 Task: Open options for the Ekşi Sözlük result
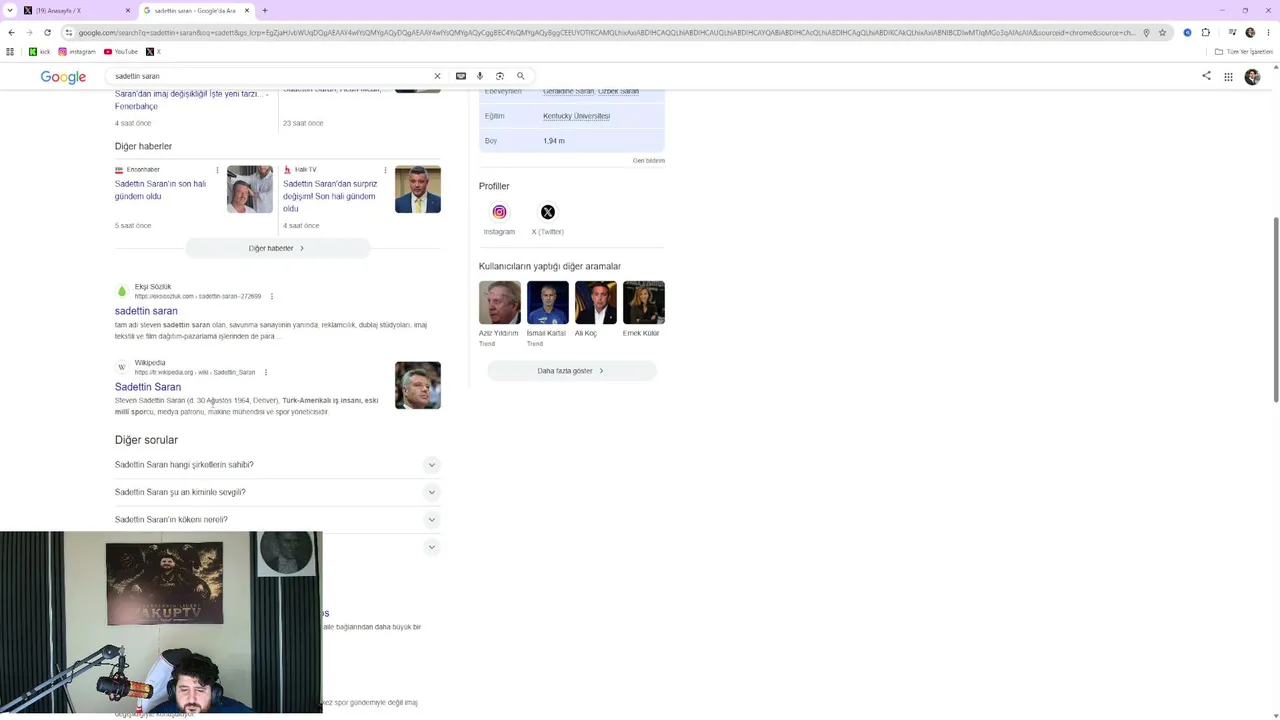[271, 296]
